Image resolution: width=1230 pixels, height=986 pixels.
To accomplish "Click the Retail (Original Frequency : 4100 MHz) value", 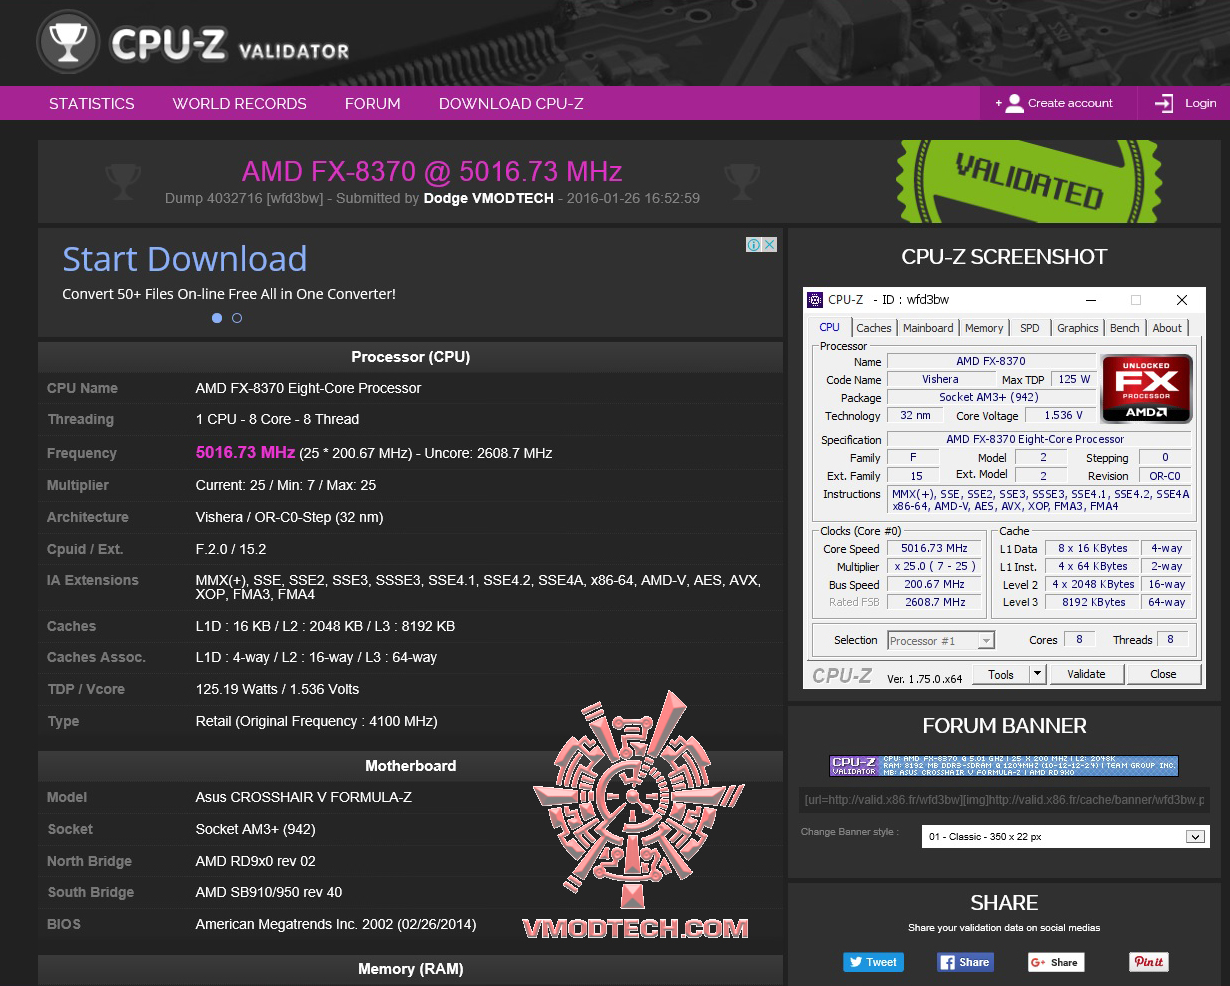I will 317,721.
